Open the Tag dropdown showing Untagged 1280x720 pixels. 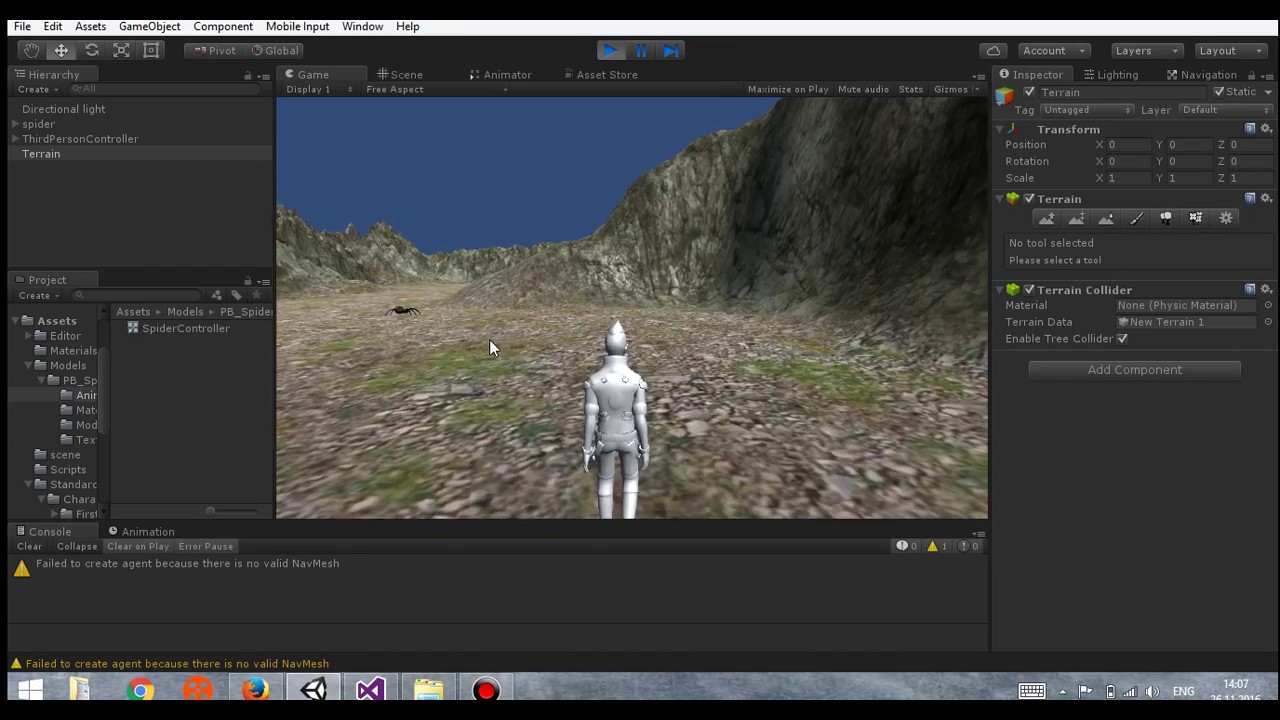pos(1088,110)
